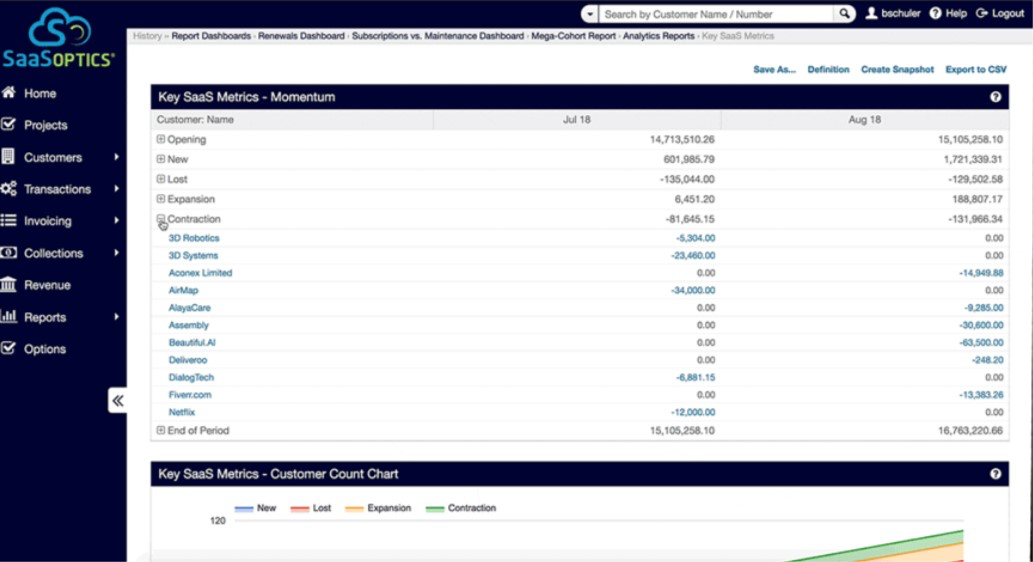Toggle Expansion series orange legend swatch

point(354,509)
